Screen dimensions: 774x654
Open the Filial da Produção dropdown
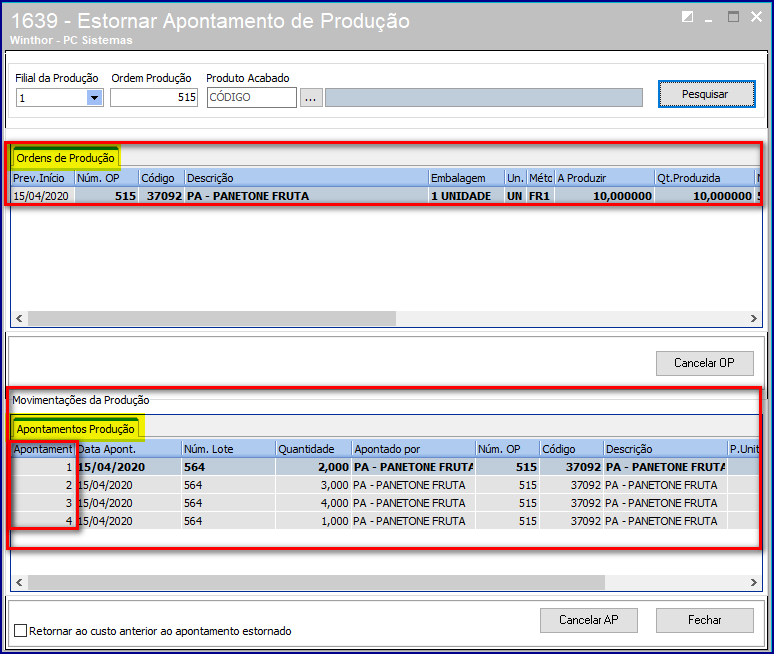[x=94, y=98]
